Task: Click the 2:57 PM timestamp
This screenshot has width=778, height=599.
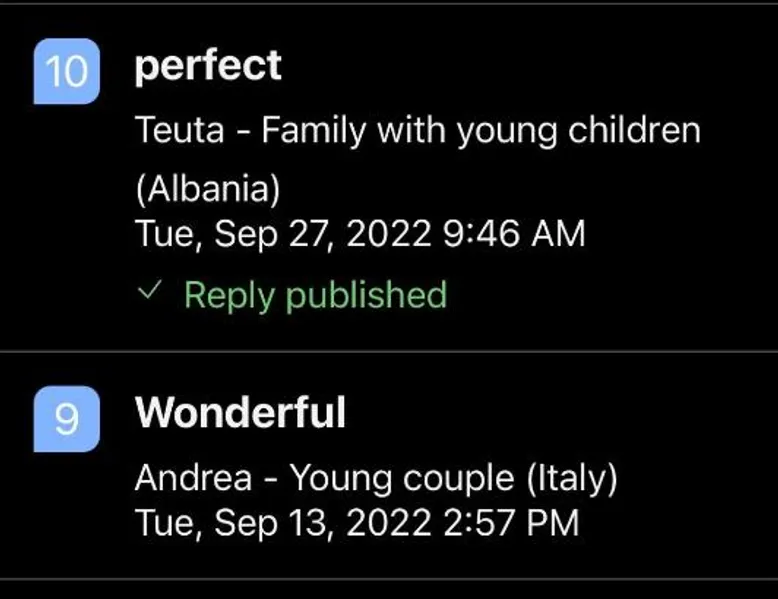Action: 511,523
